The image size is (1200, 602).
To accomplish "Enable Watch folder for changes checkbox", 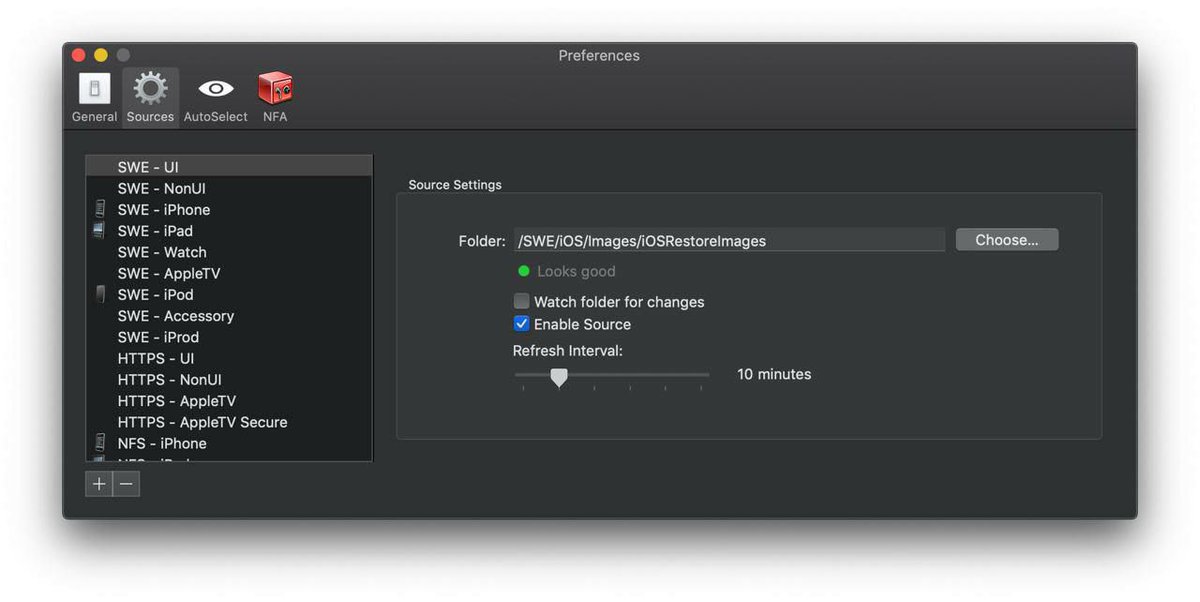I will click(521, 301).
